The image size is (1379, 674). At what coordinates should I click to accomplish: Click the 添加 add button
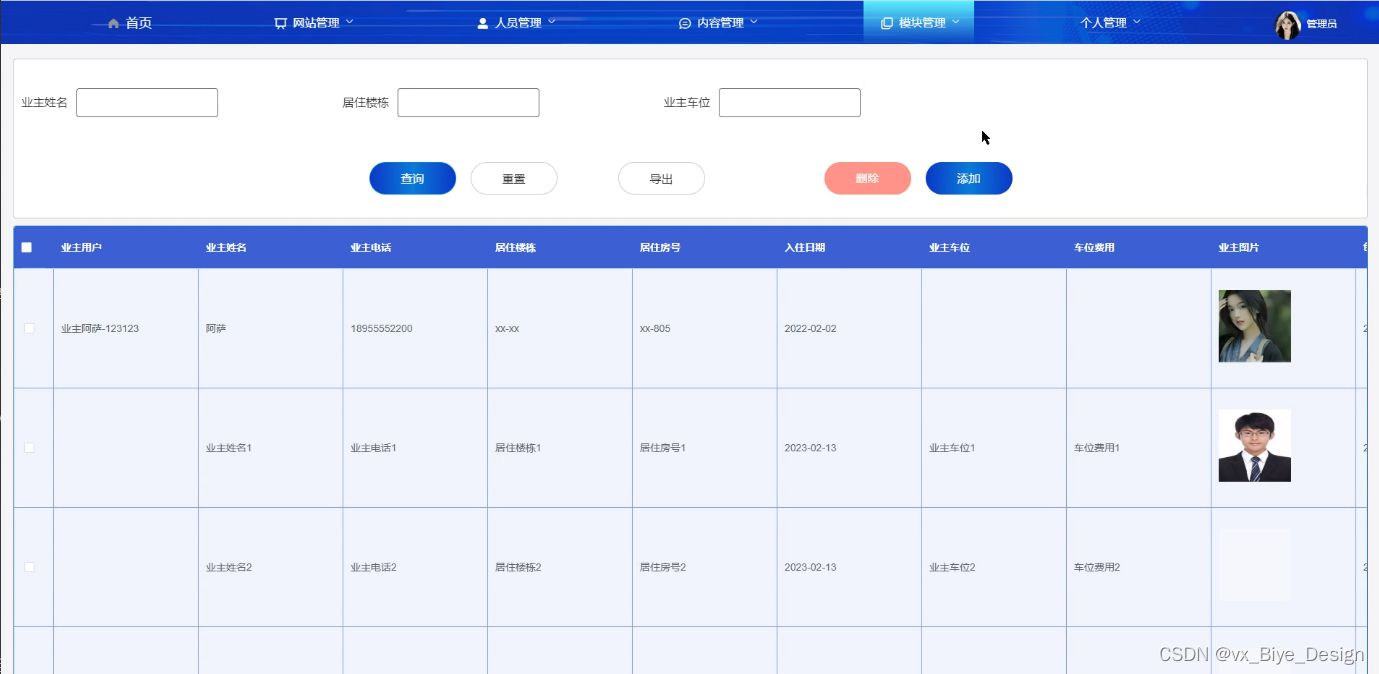[969, 179]
